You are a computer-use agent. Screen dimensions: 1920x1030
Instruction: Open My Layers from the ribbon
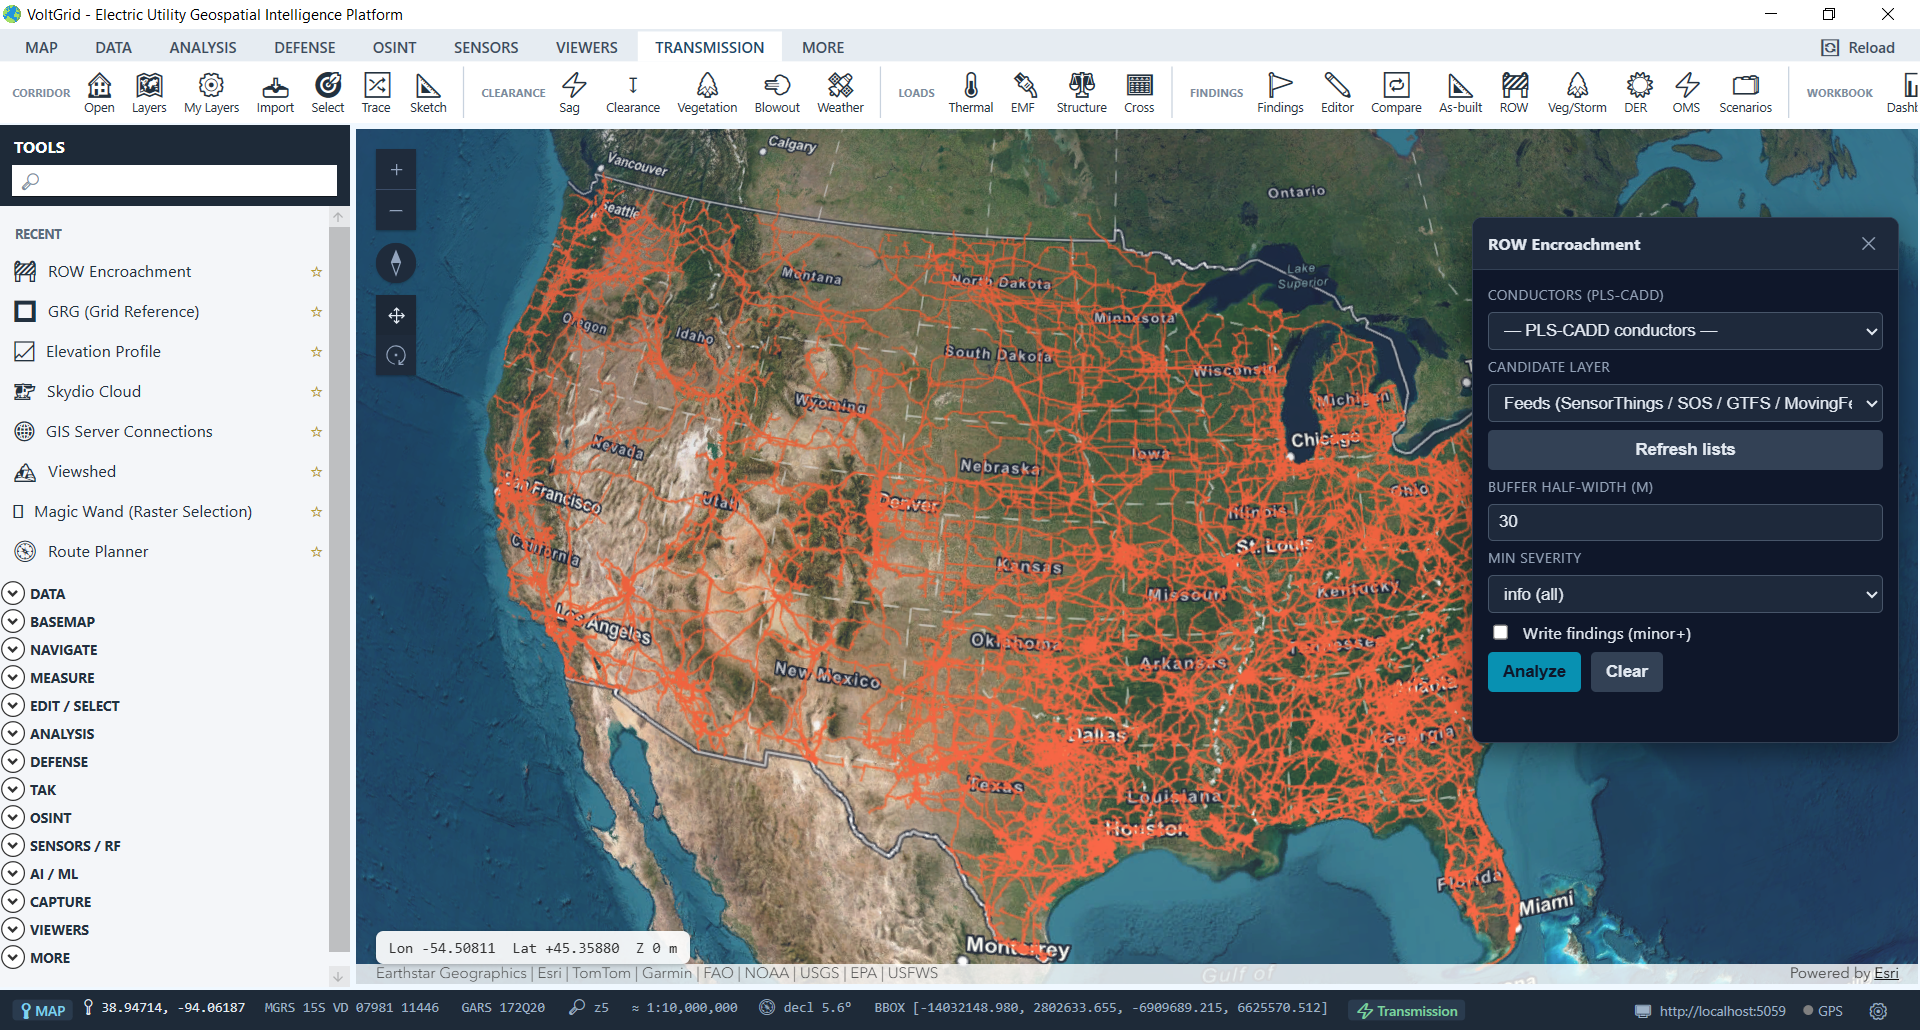point(211,93)
